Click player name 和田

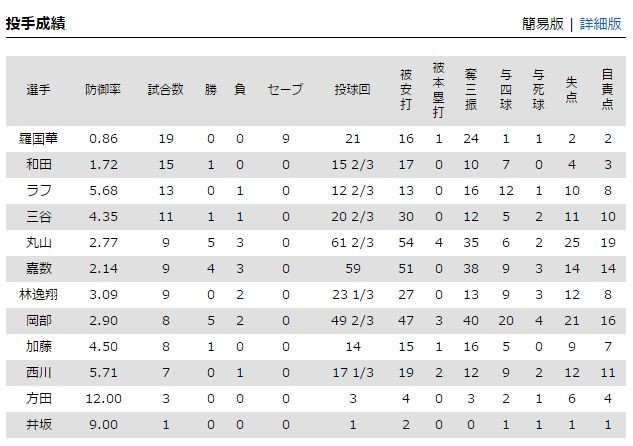point(38,164)
